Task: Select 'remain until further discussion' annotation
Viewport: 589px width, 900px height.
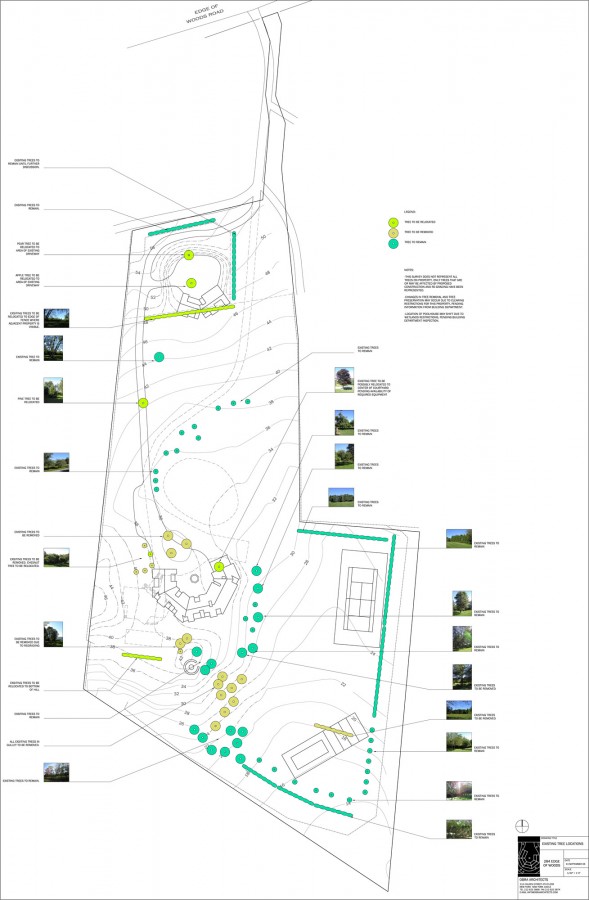Action: pyautogui.click(x=24, y=164)
